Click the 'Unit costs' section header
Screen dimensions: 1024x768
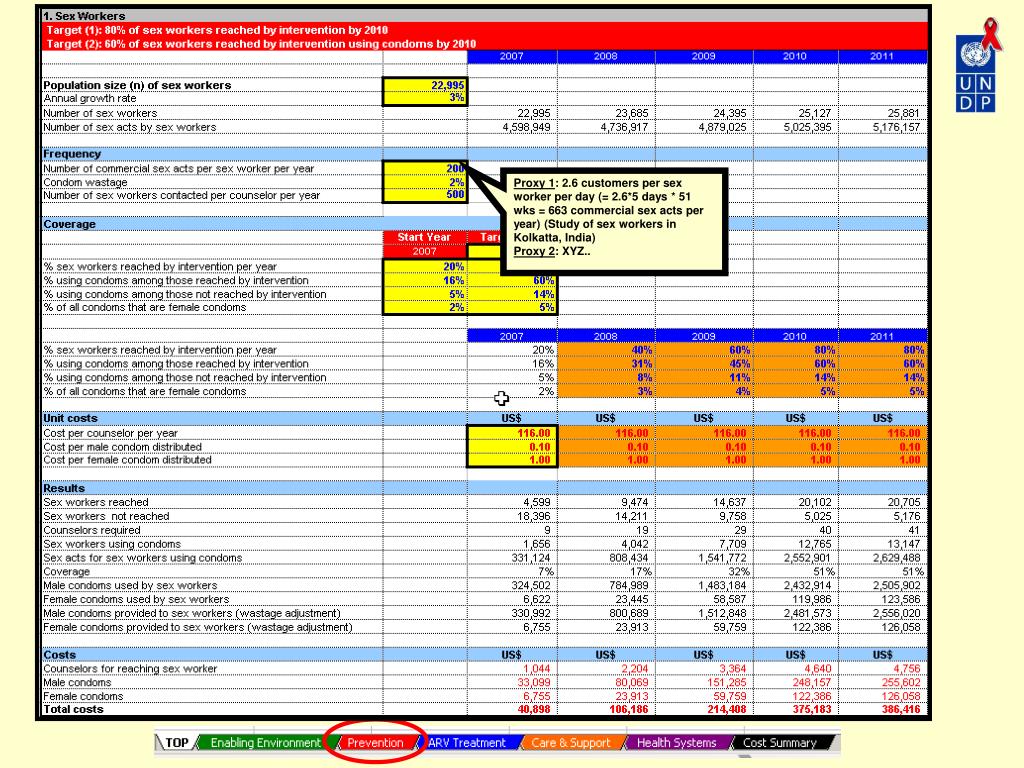(x=70, y=418)
